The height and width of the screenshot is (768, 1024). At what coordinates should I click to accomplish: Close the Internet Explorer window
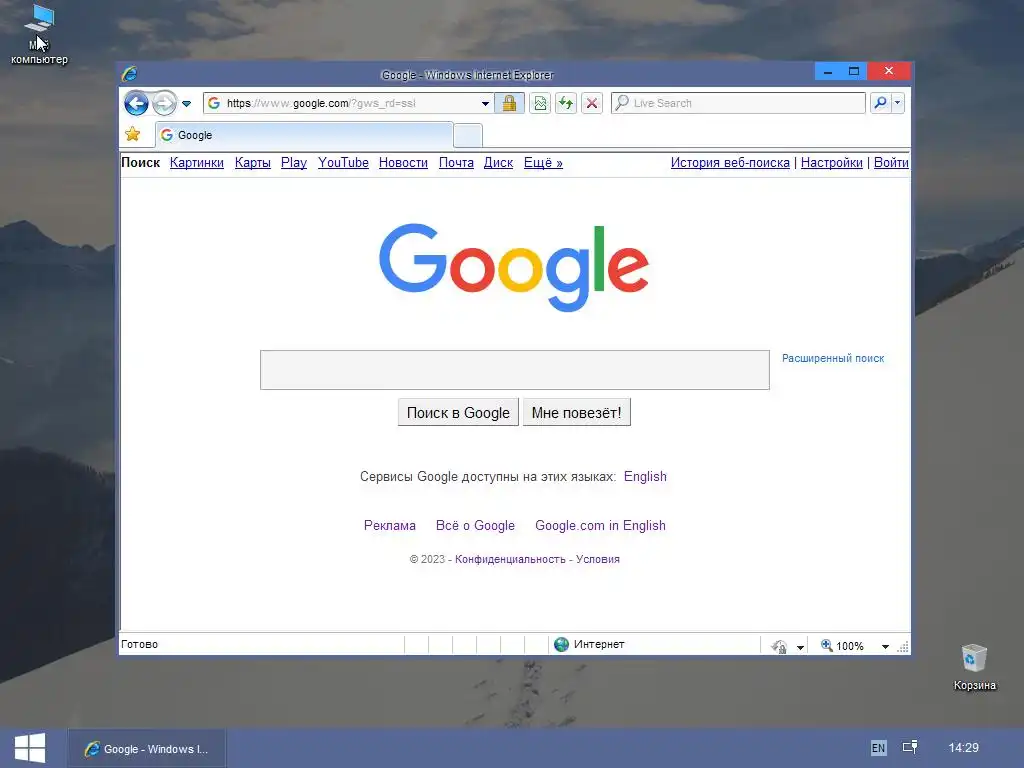tap(889, 71)
